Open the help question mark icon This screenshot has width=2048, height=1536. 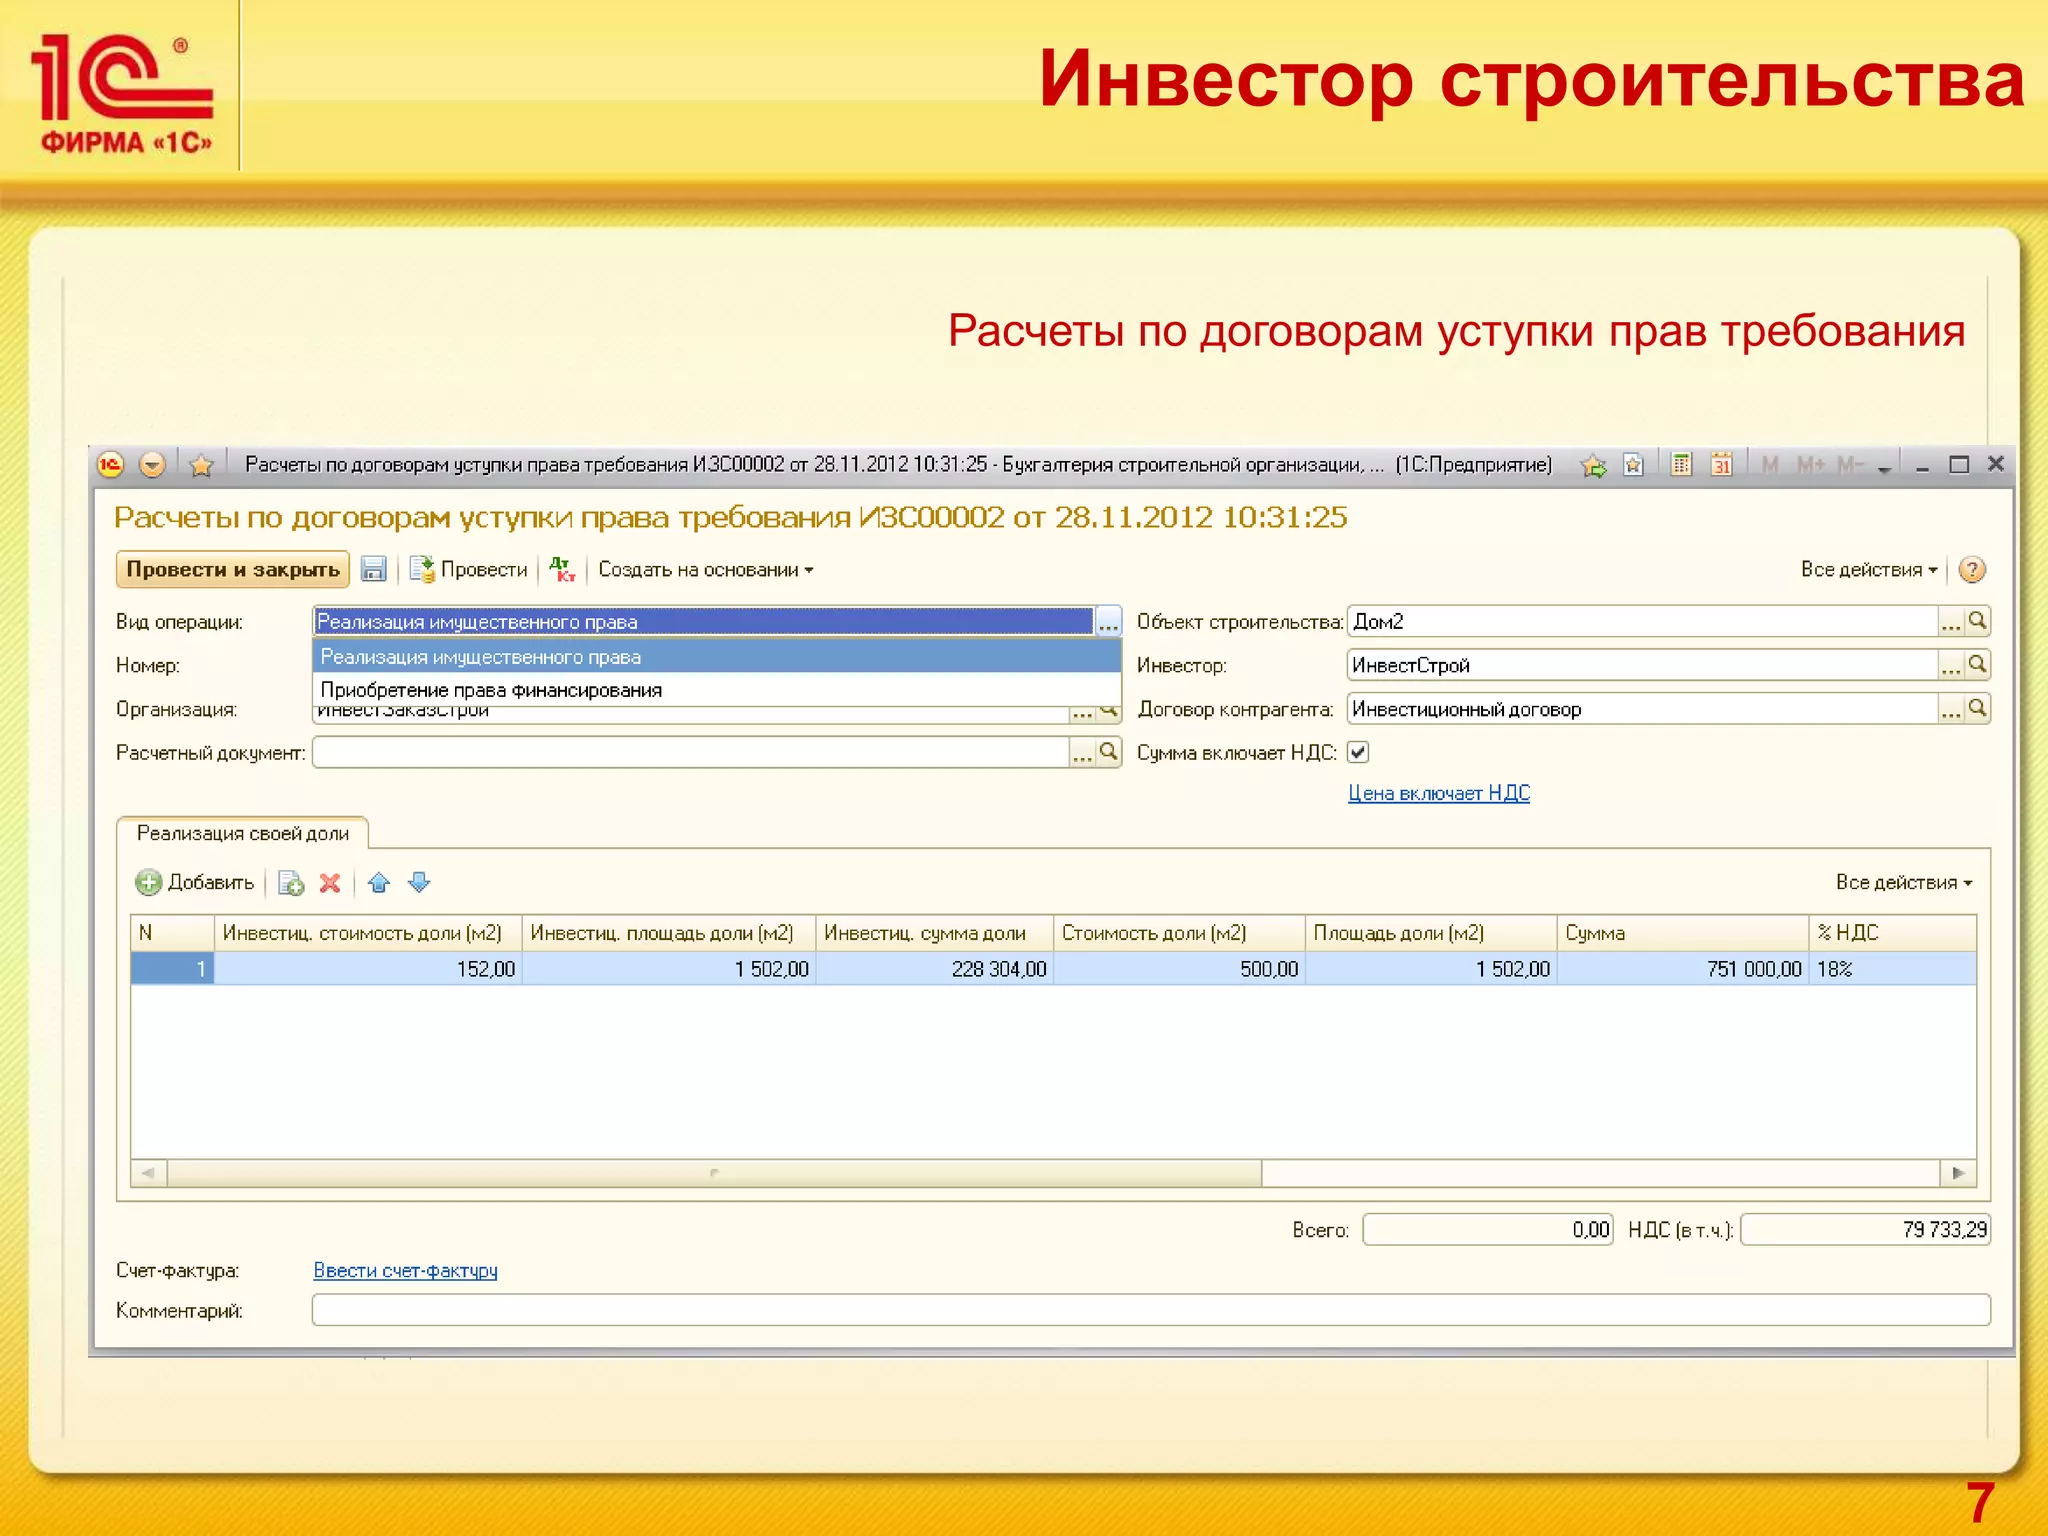(x=1971, y=569)
